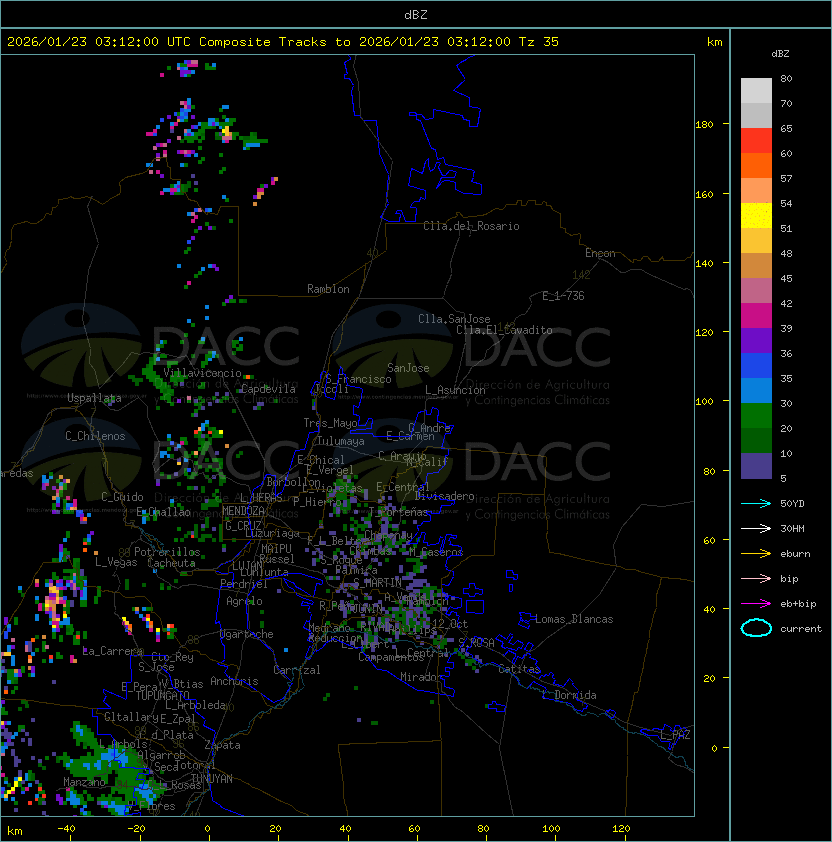
Task: Click the -20 km horizontal axis tick label
Action: pos(136,829)
